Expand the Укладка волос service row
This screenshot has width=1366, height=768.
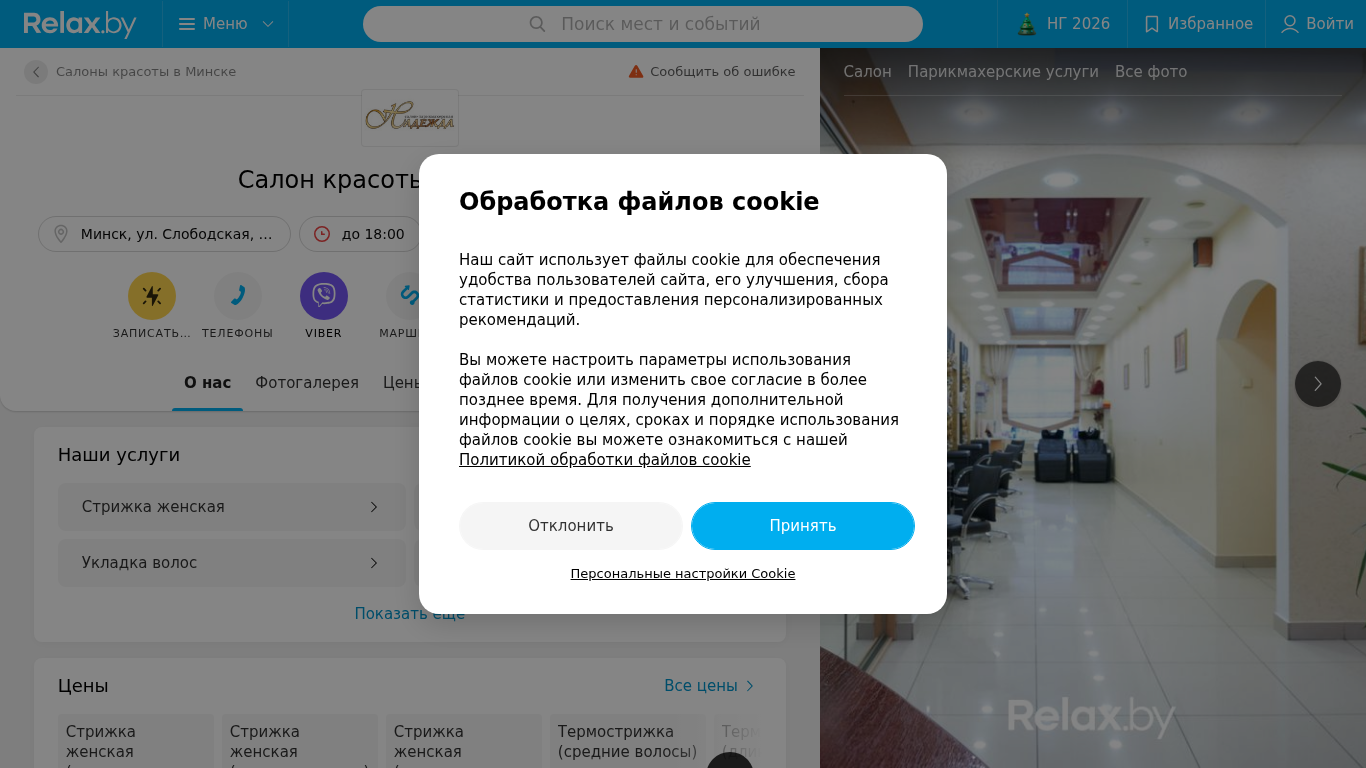[x=232, y=563]
